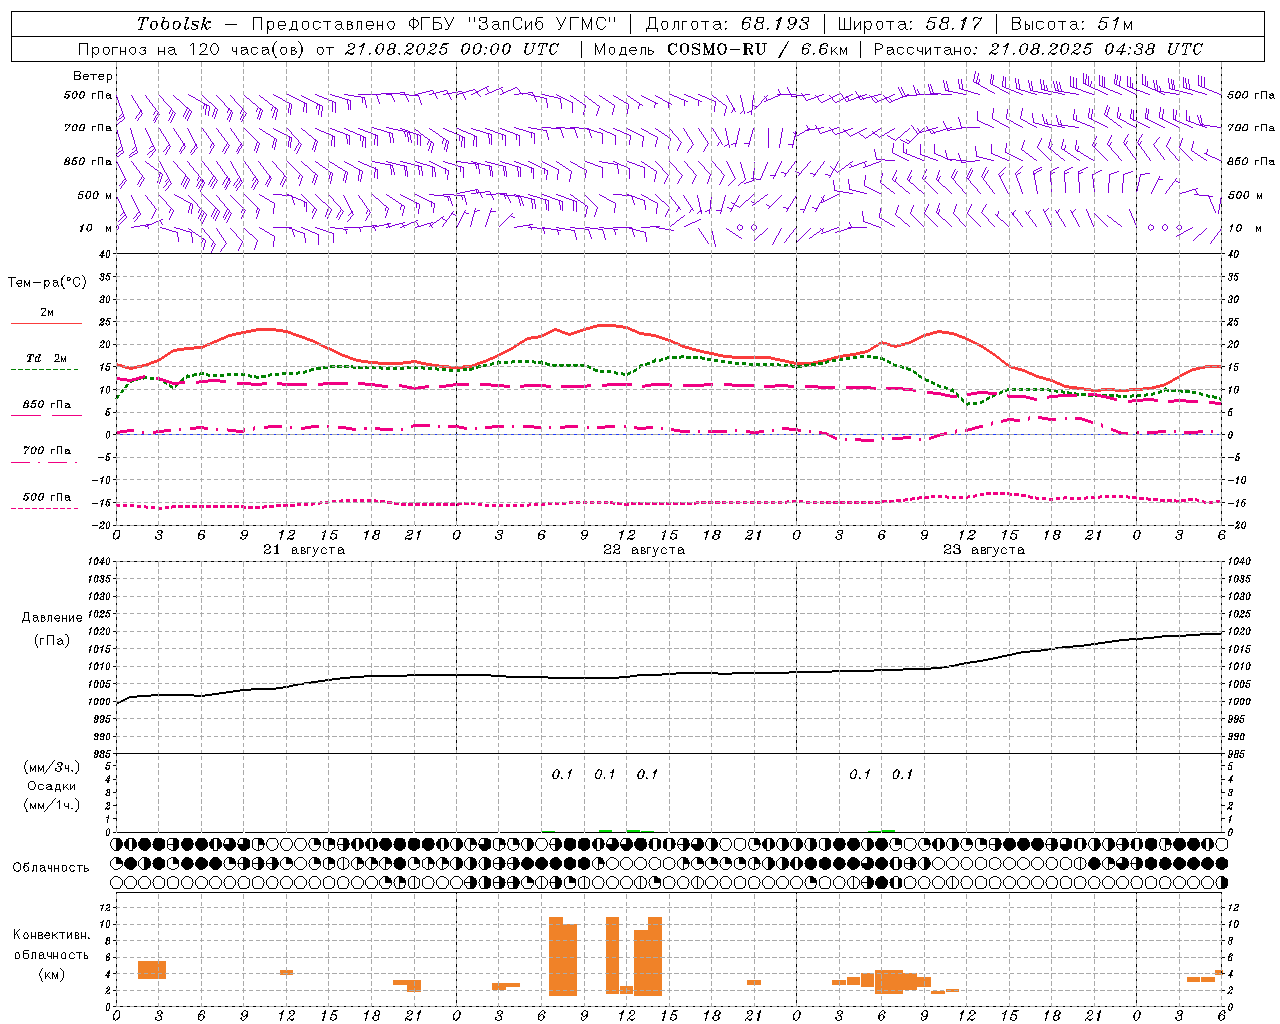
Task: Click the Td 2м dew point legend entry
Action: click(47, 358)
